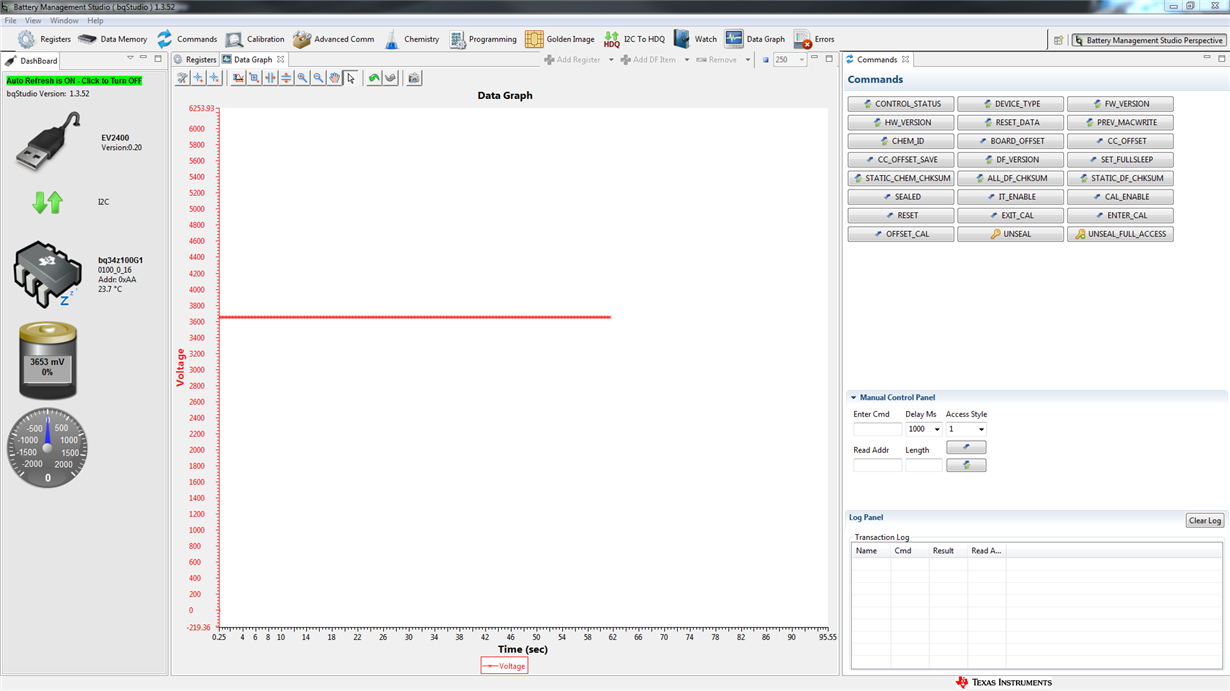
Task: Click the battery 3653 mV level indicator
Action: point(47,361)
